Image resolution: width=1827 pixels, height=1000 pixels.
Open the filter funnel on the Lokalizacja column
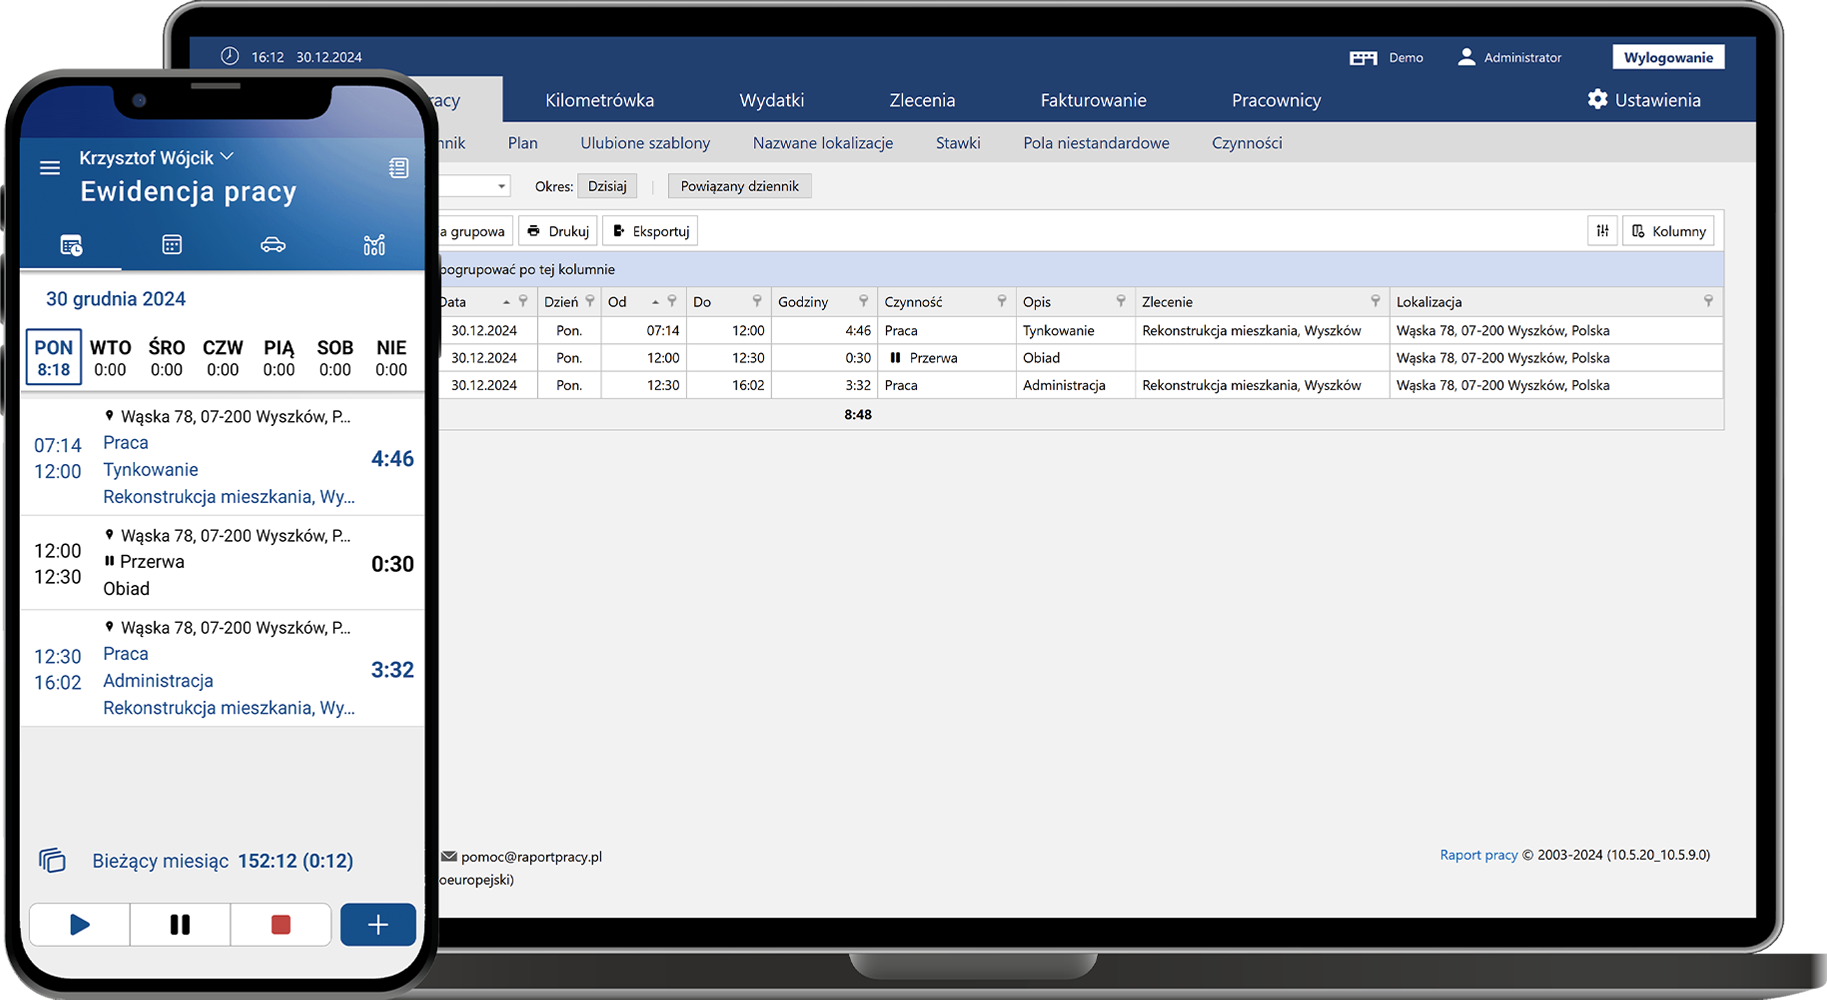pos(1708,301)
